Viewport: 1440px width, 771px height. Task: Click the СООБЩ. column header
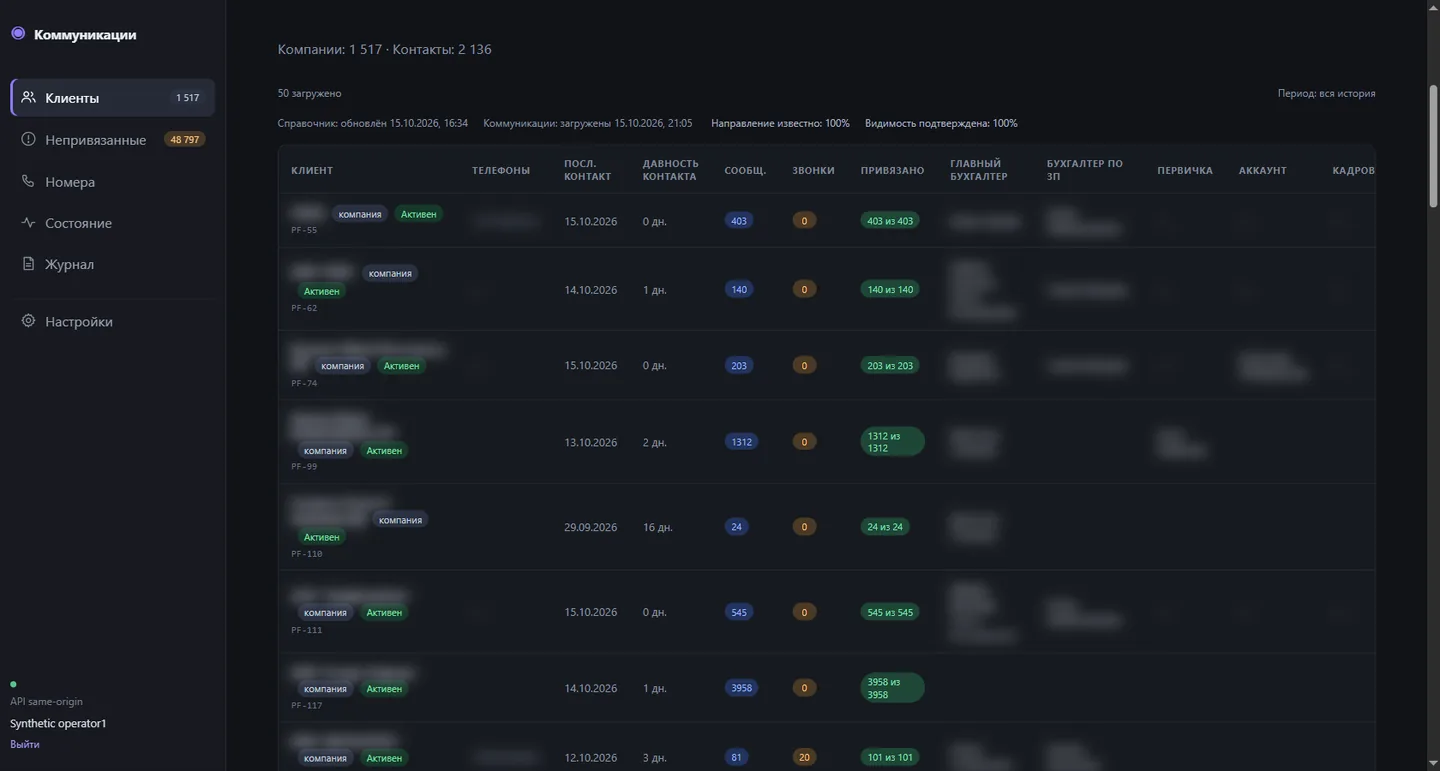pyautogui.click(x=746, y=170)
